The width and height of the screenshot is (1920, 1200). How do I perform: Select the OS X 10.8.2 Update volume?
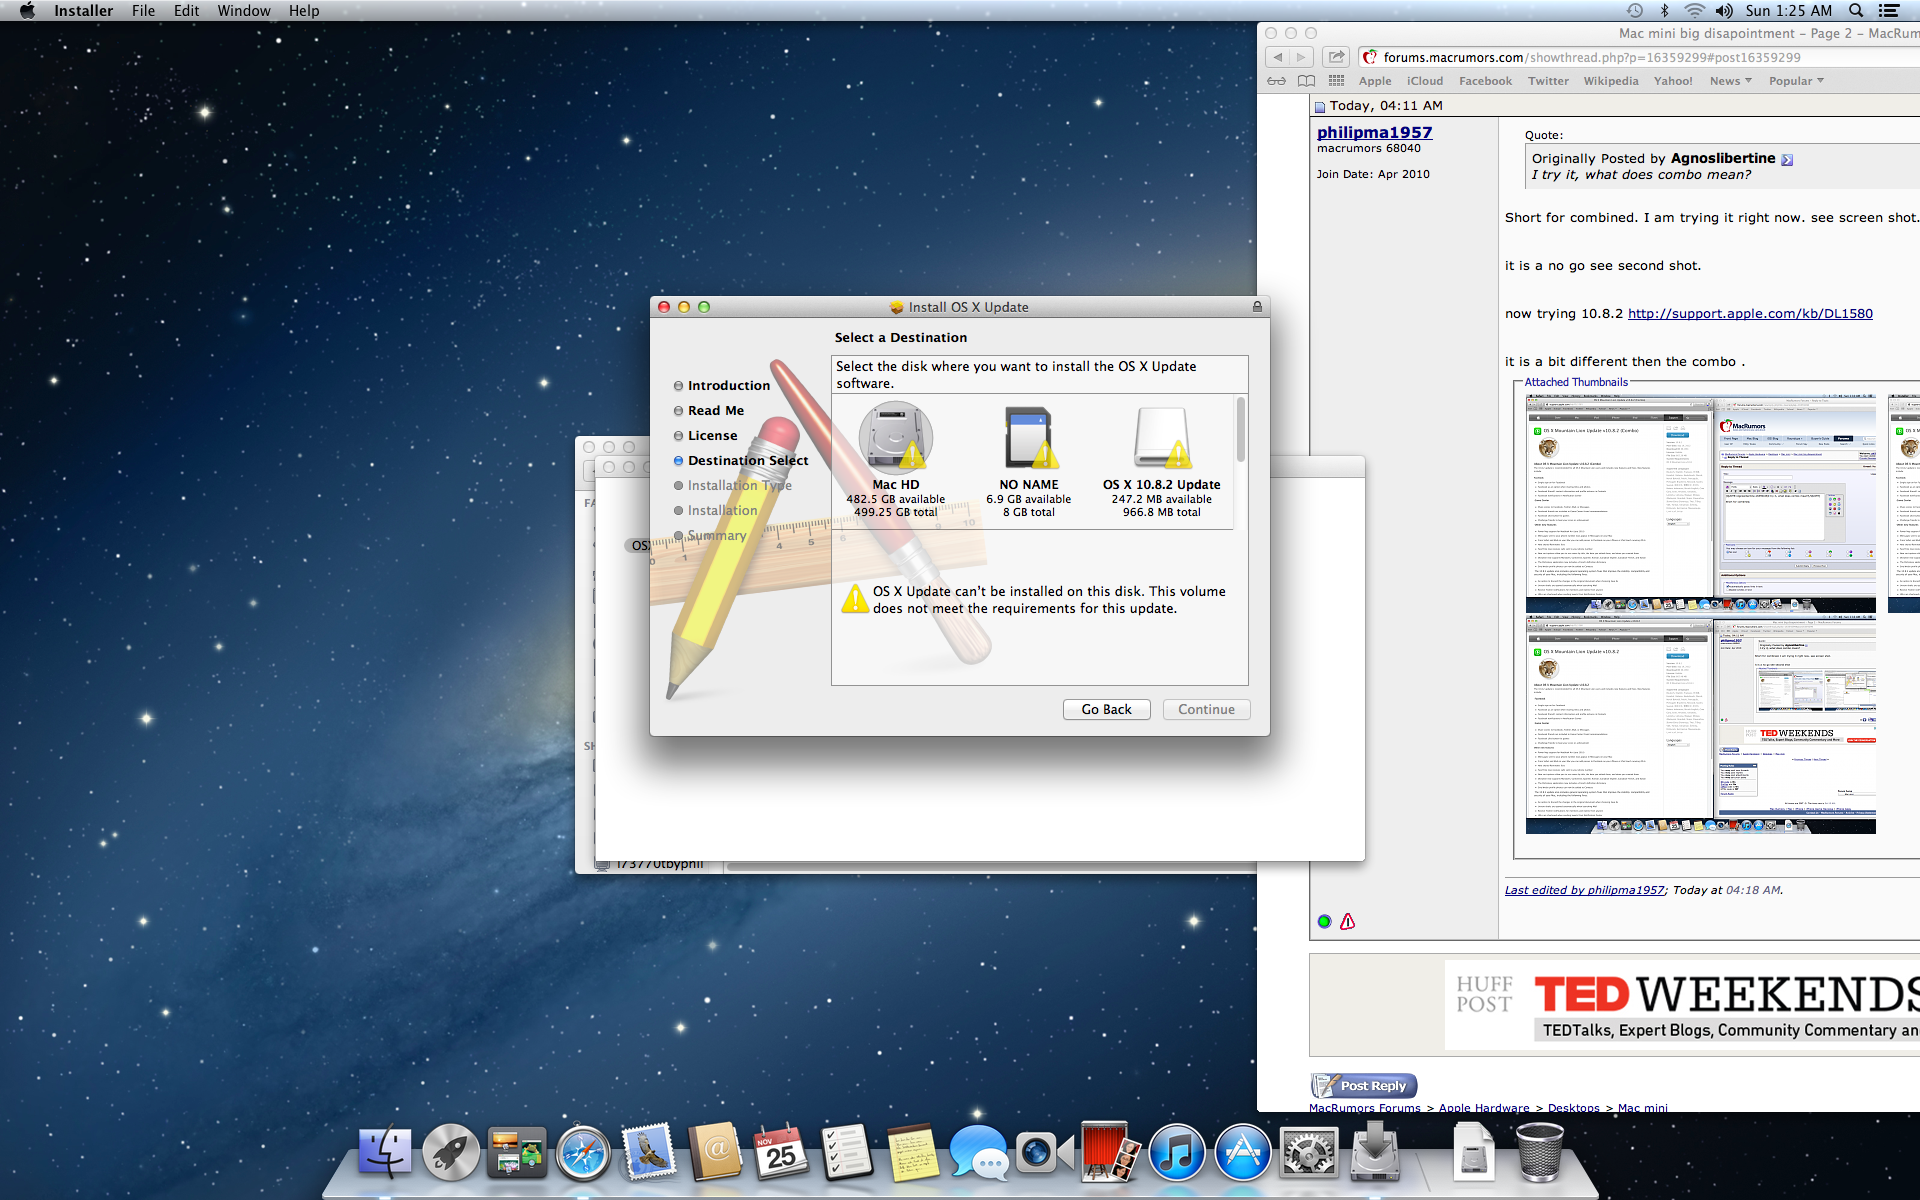1161,438
